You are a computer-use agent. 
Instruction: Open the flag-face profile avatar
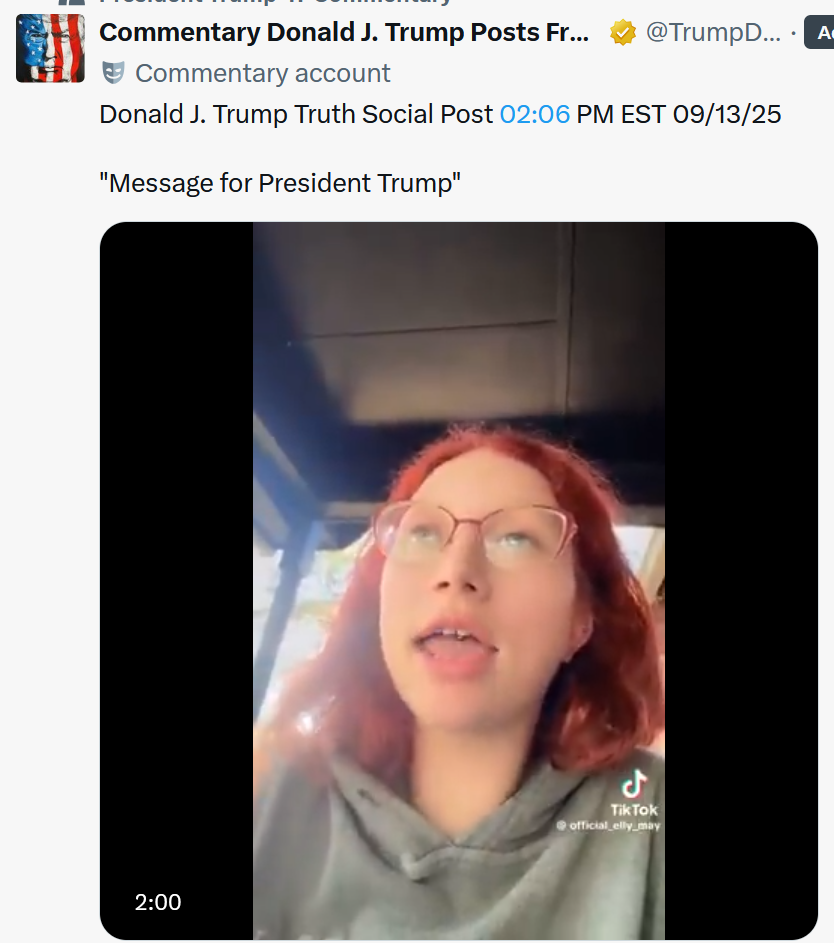coord(50,48)
